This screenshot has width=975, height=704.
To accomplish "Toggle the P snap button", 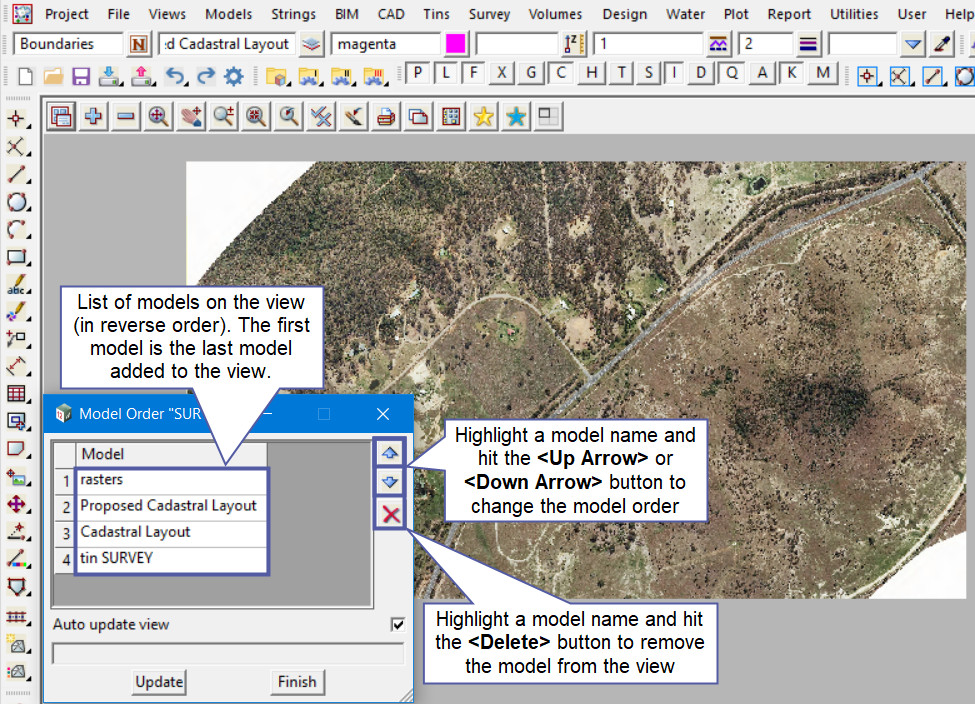I will (417, 74).
